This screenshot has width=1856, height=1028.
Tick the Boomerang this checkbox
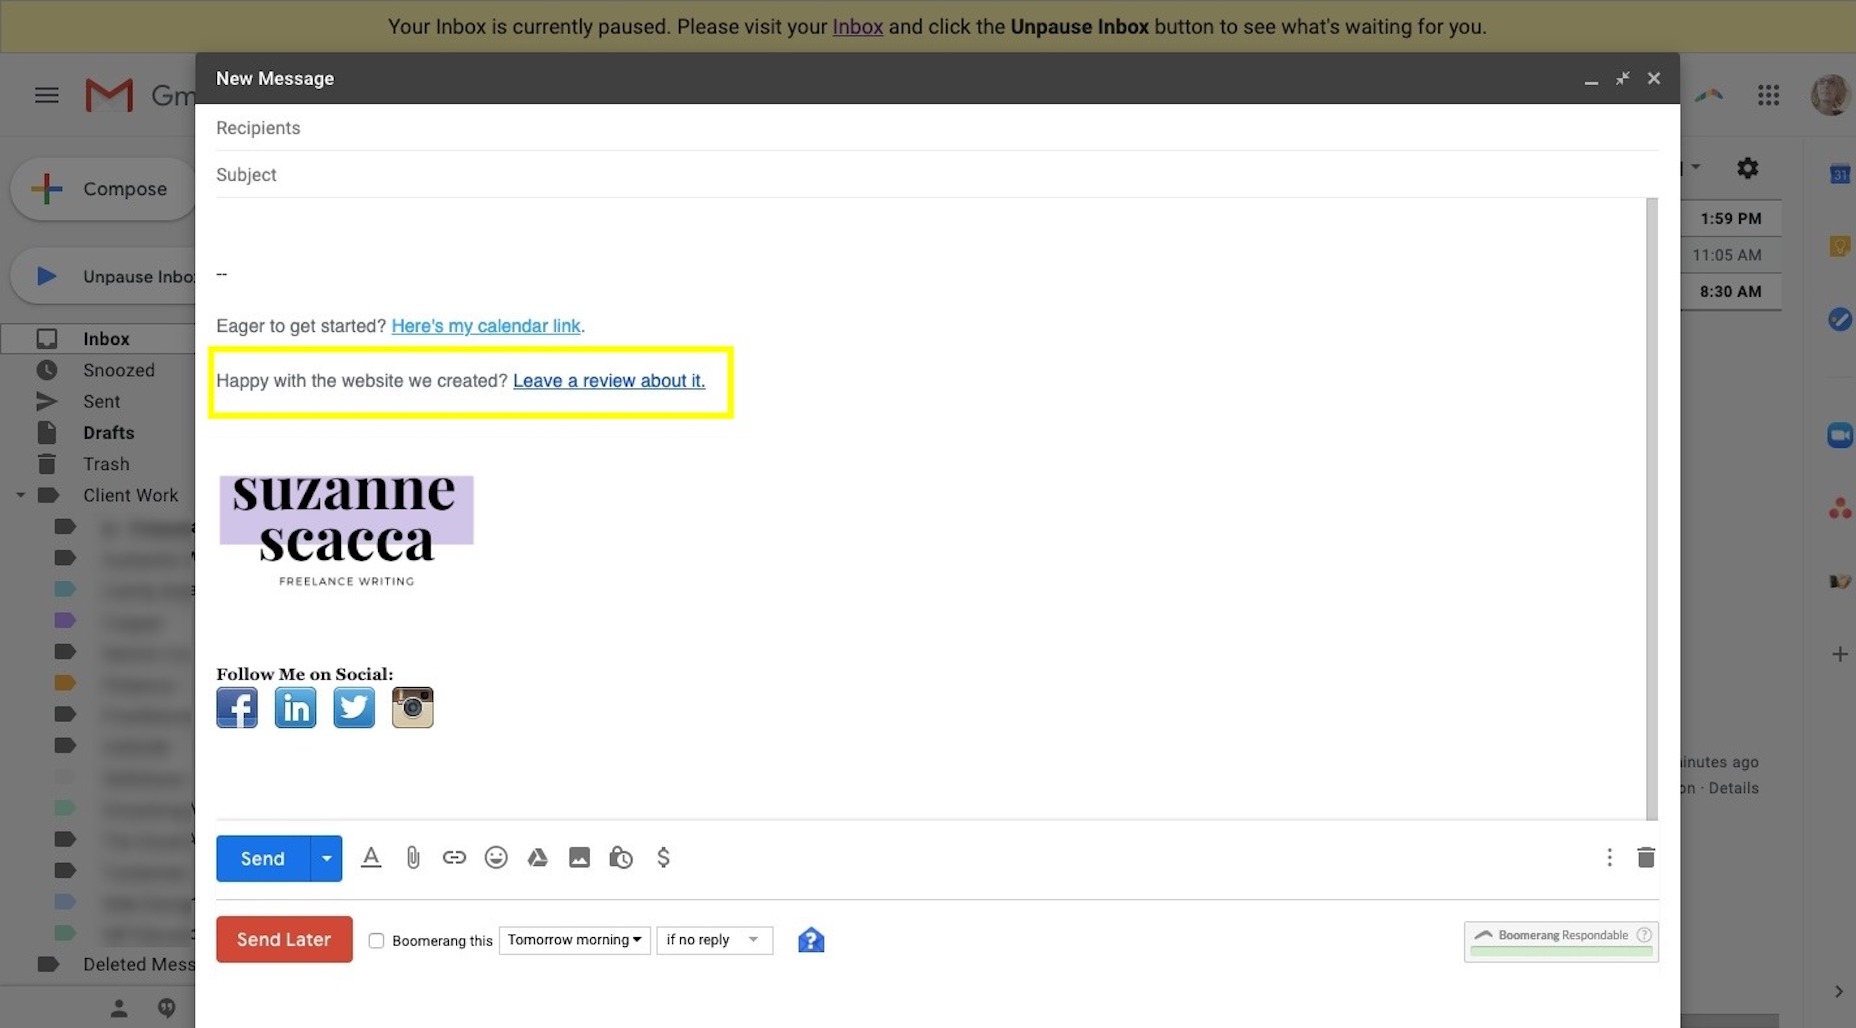[376, 940]
